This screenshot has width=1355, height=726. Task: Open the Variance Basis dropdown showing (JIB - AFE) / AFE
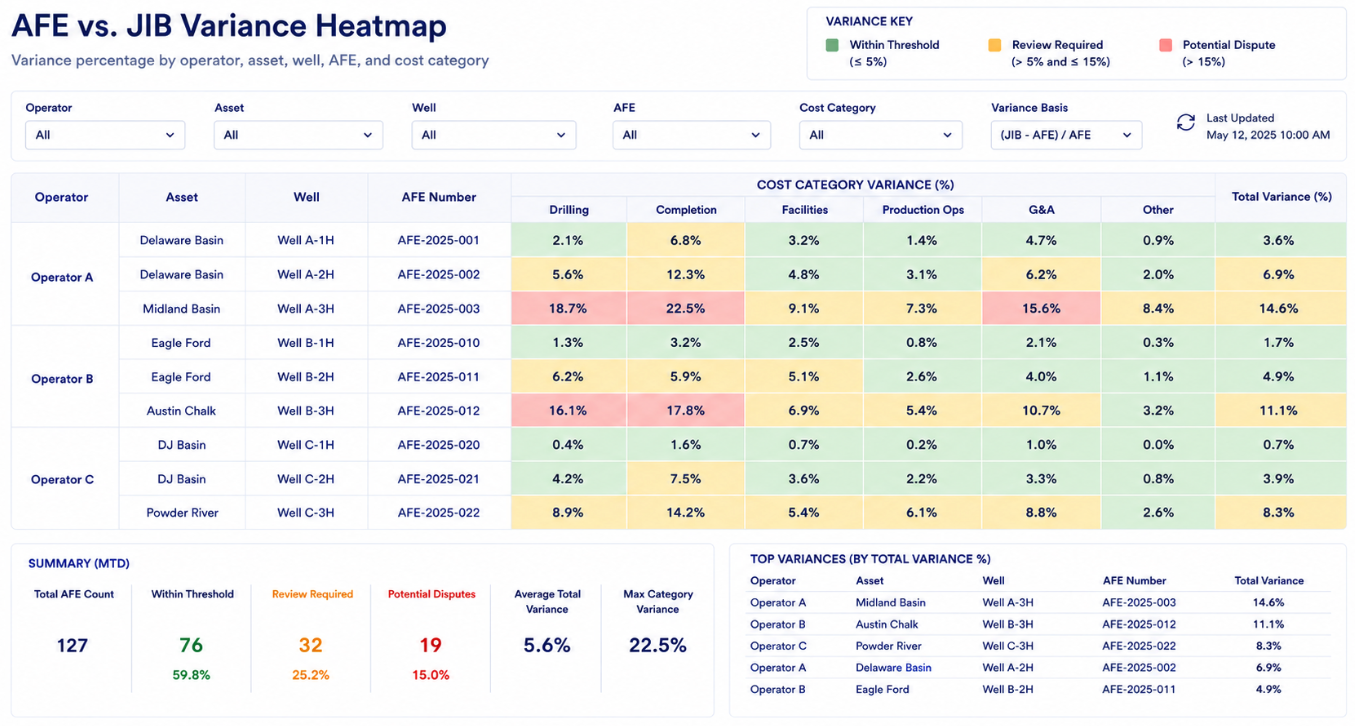(1066, 135)
